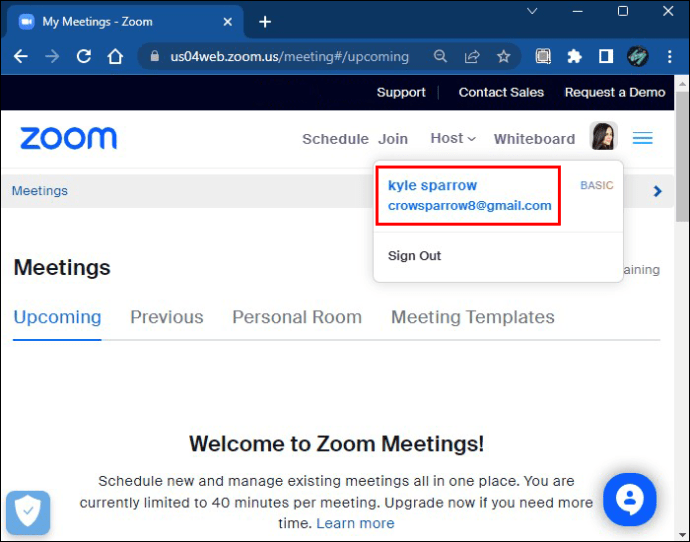This screenshot has width=690, height=542.
Task: Maximize the browser window
Action: click(x=623, y=11)
